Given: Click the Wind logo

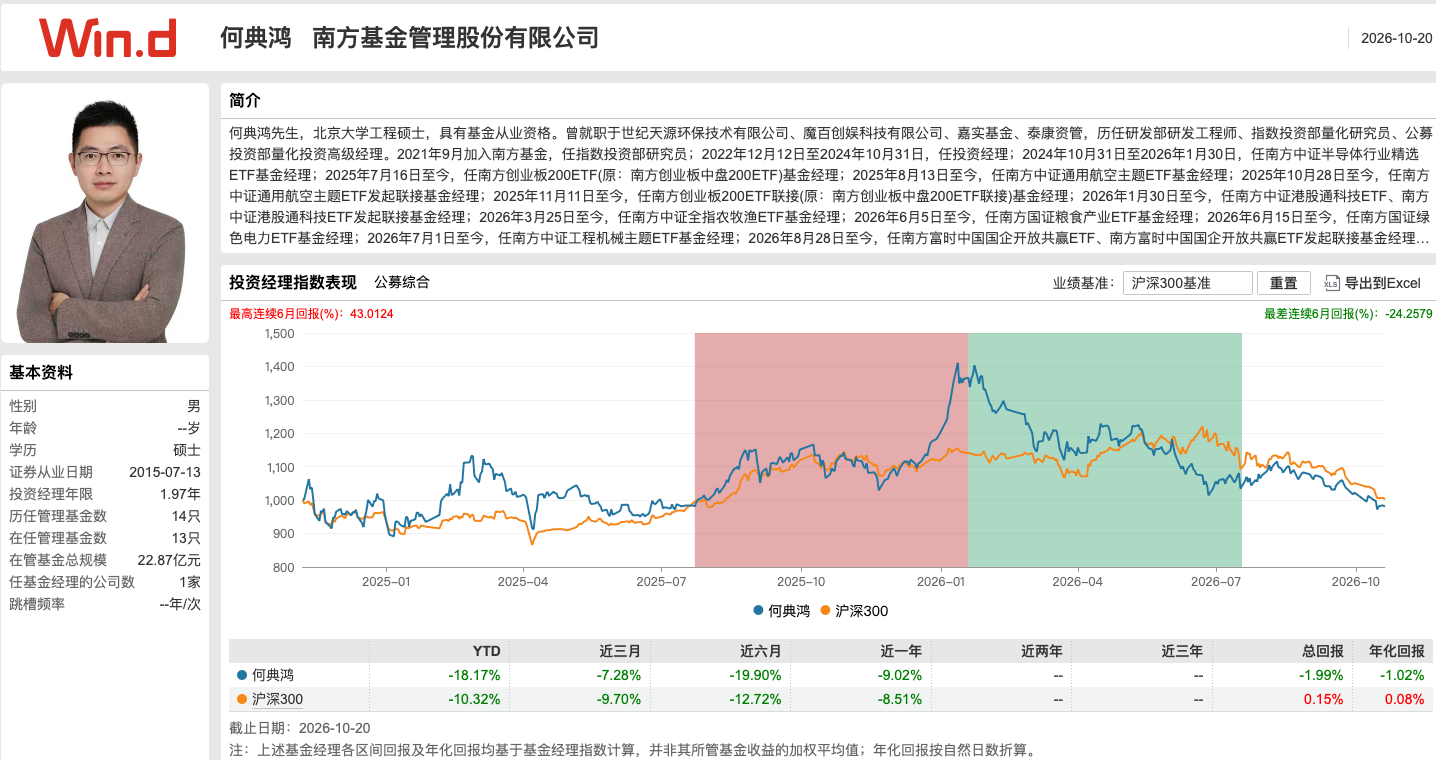Looking at the screenshot, I should coord(108,38).
